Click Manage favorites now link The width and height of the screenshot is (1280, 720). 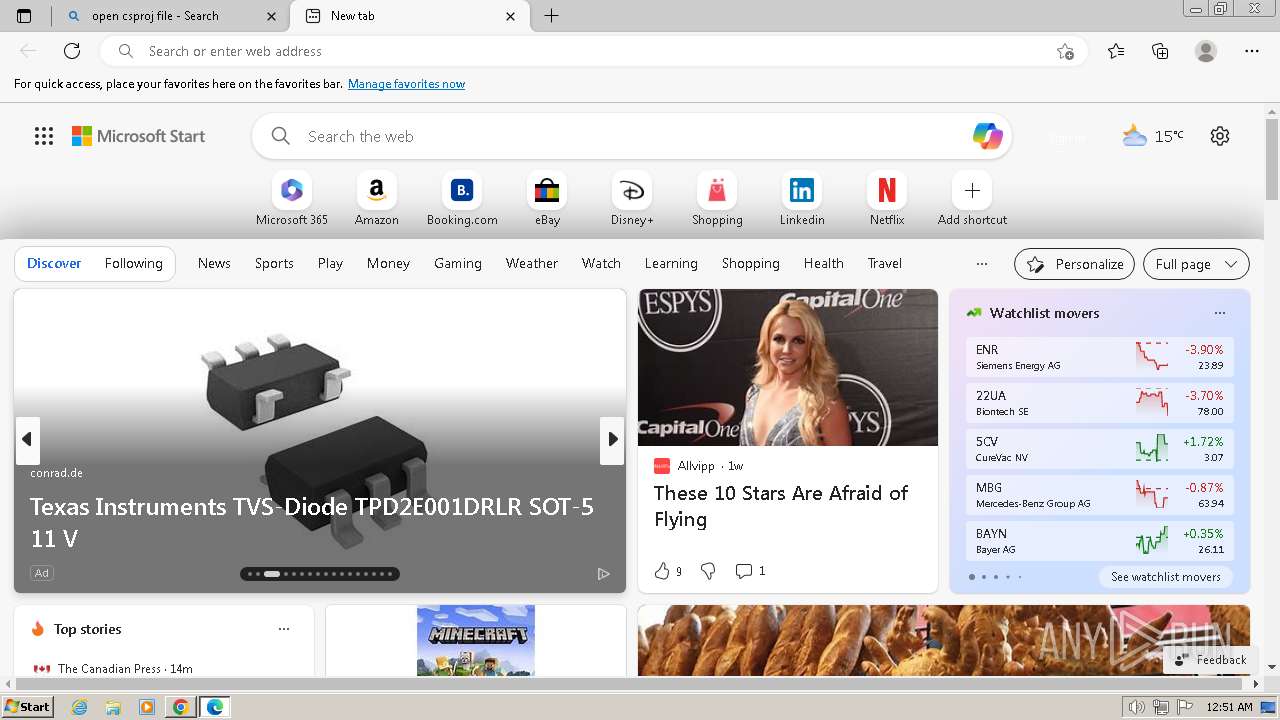[x=406, y=84]
